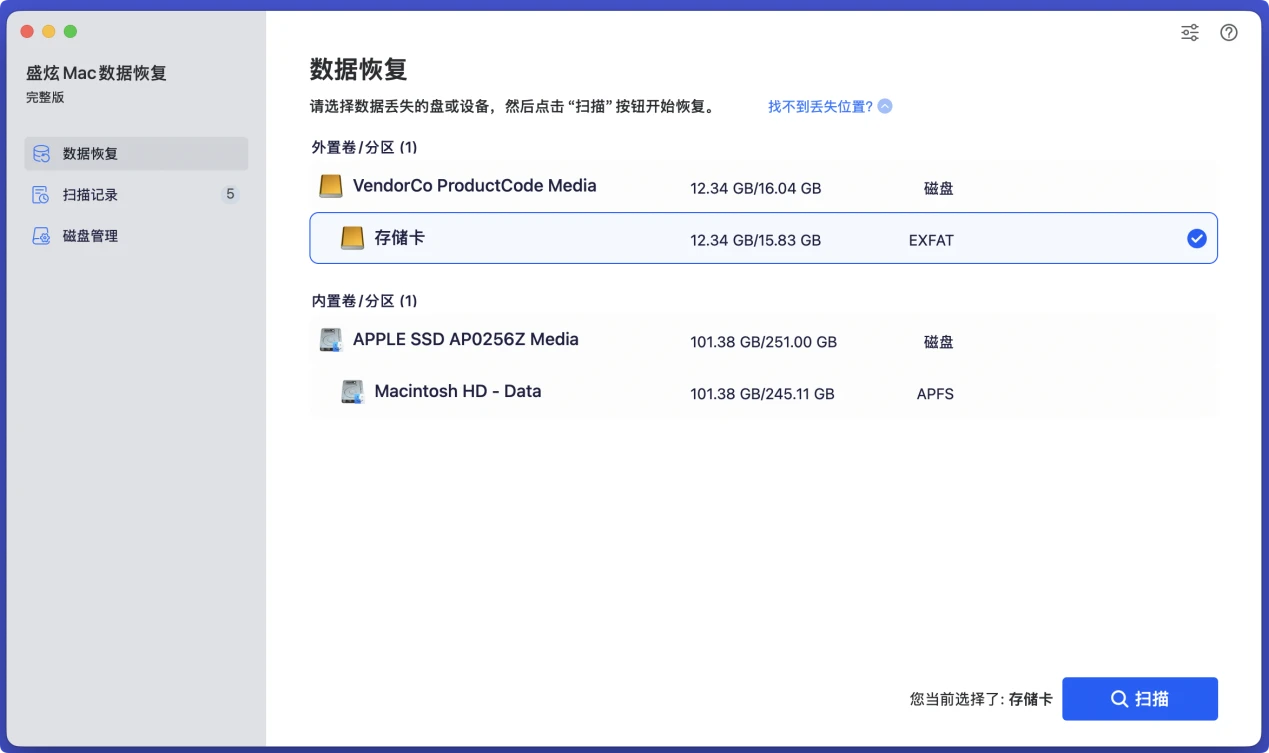Click the 存储卡 storage usage text
1269x753 pixels.
(755, 240)
